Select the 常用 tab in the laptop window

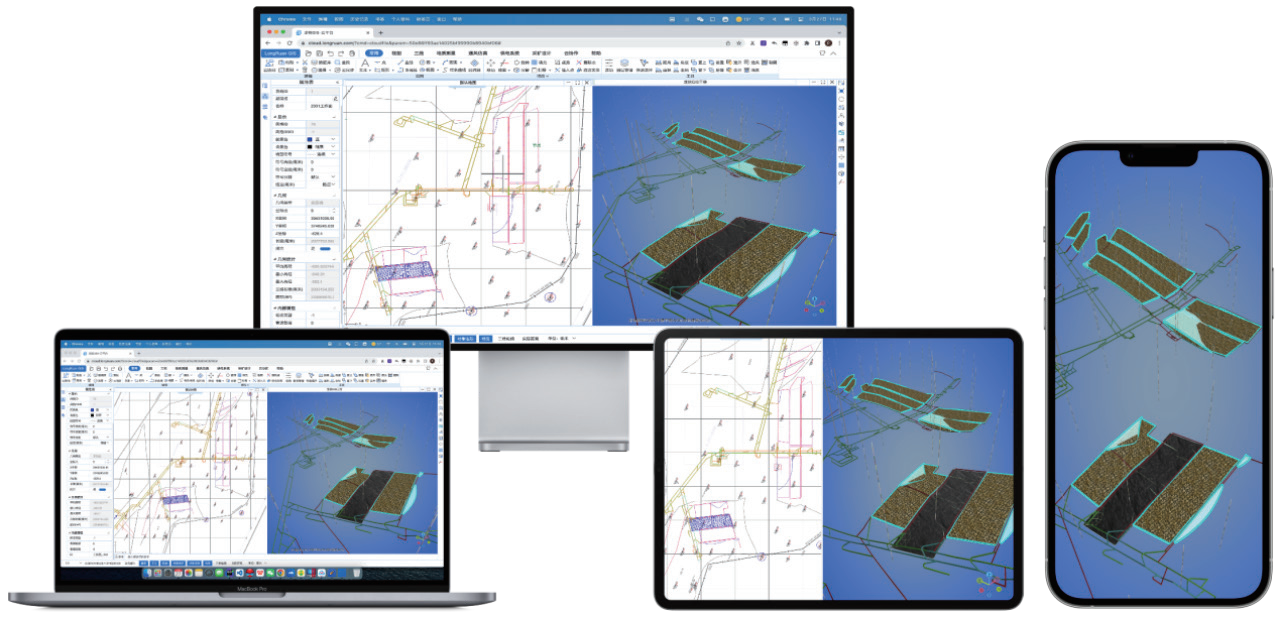click(x=133, y=368)
